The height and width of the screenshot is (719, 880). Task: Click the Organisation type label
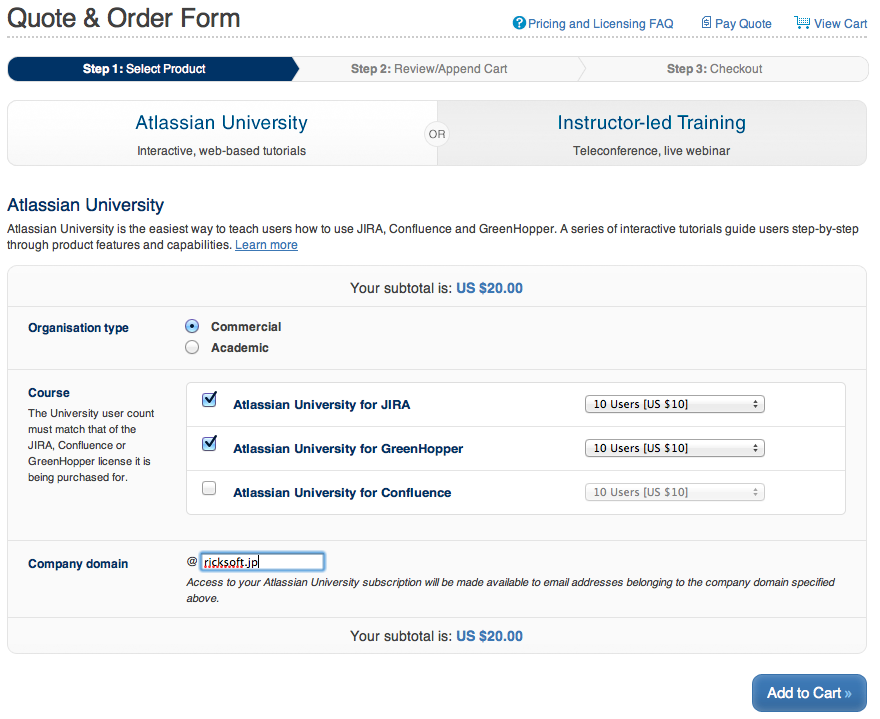[x=78, y=328]
